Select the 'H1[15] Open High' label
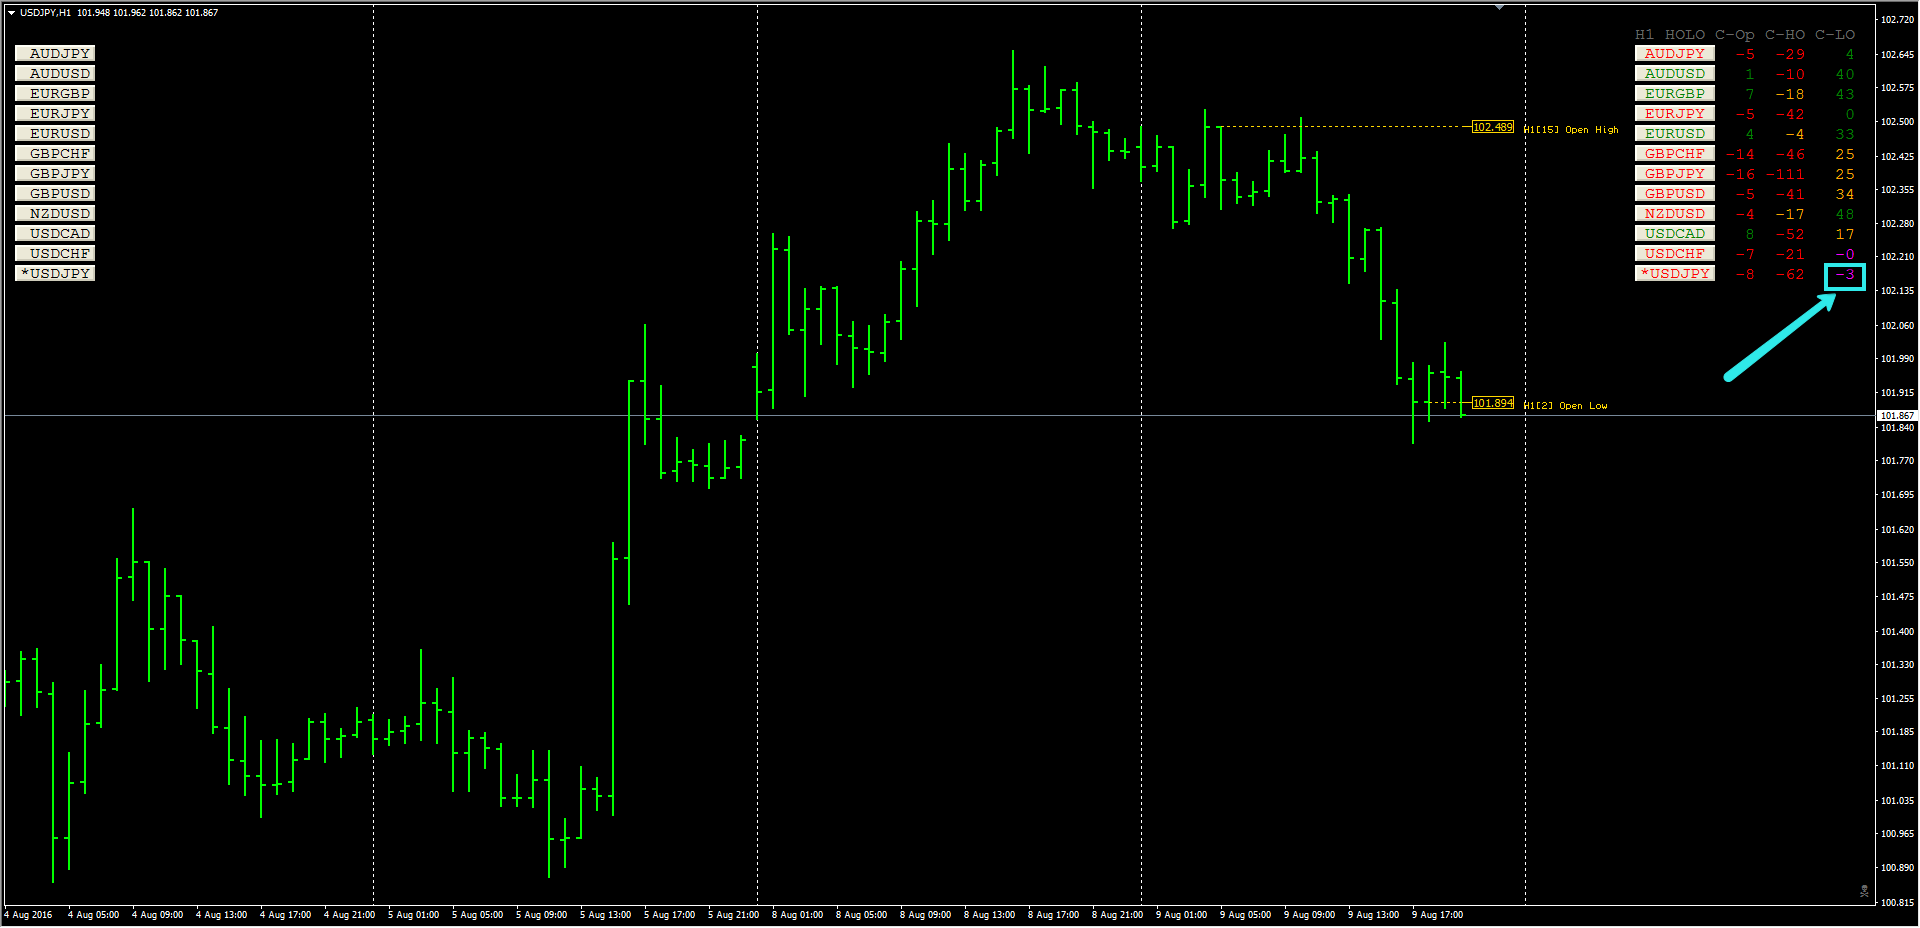The height and width of the screenshot is (928, 1920). pyautogui.click(x=1571, y=130)
